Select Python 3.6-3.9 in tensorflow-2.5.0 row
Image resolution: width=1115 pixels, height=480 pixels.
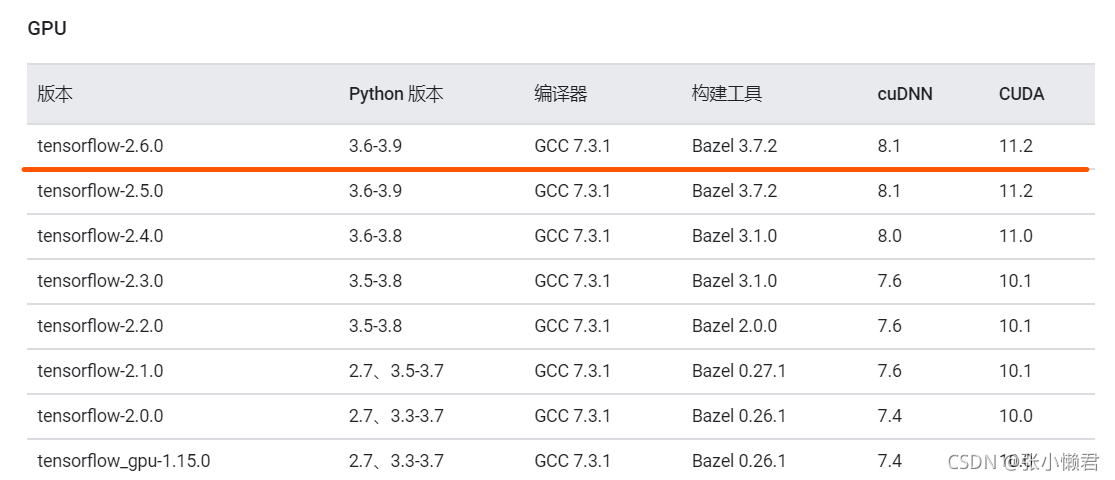point(375,191)
